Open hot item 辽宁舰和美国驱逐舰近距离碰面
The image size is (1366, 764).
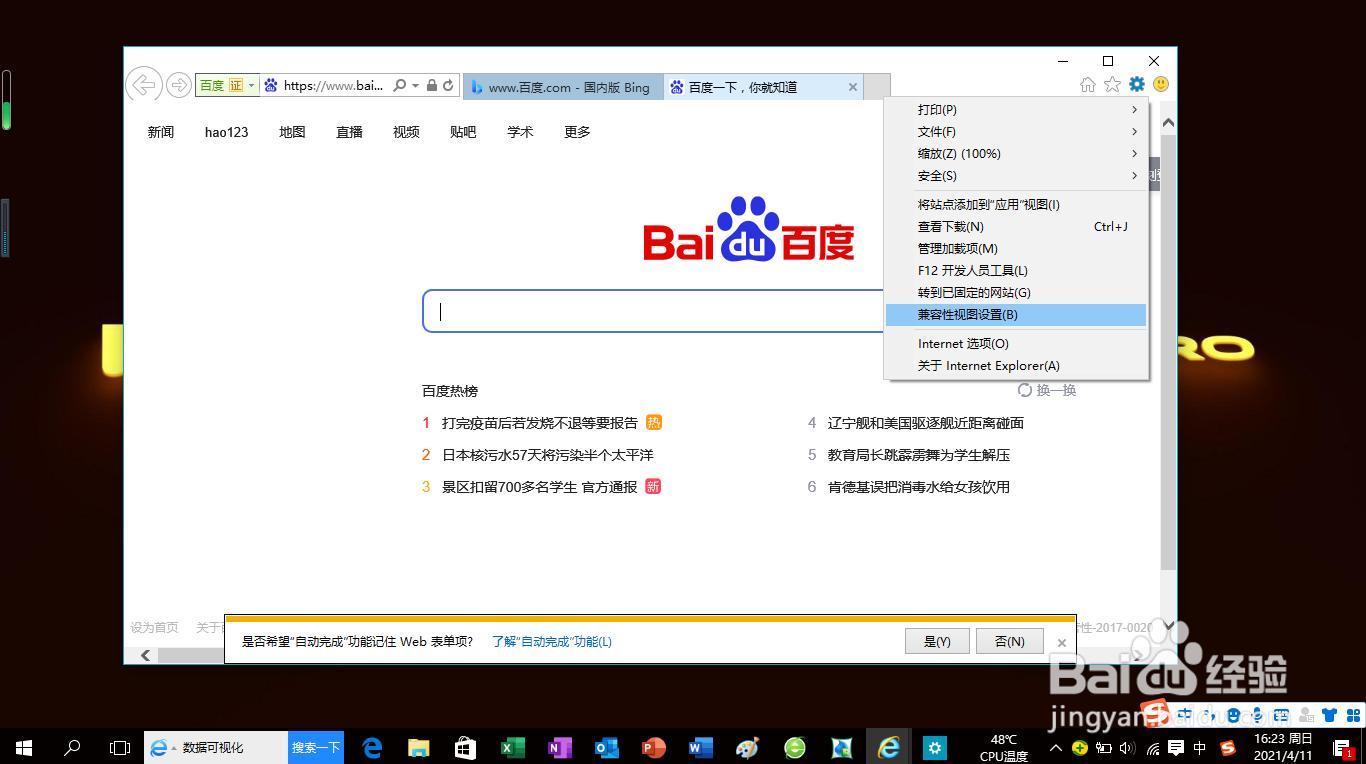click(x=926, y=423)
